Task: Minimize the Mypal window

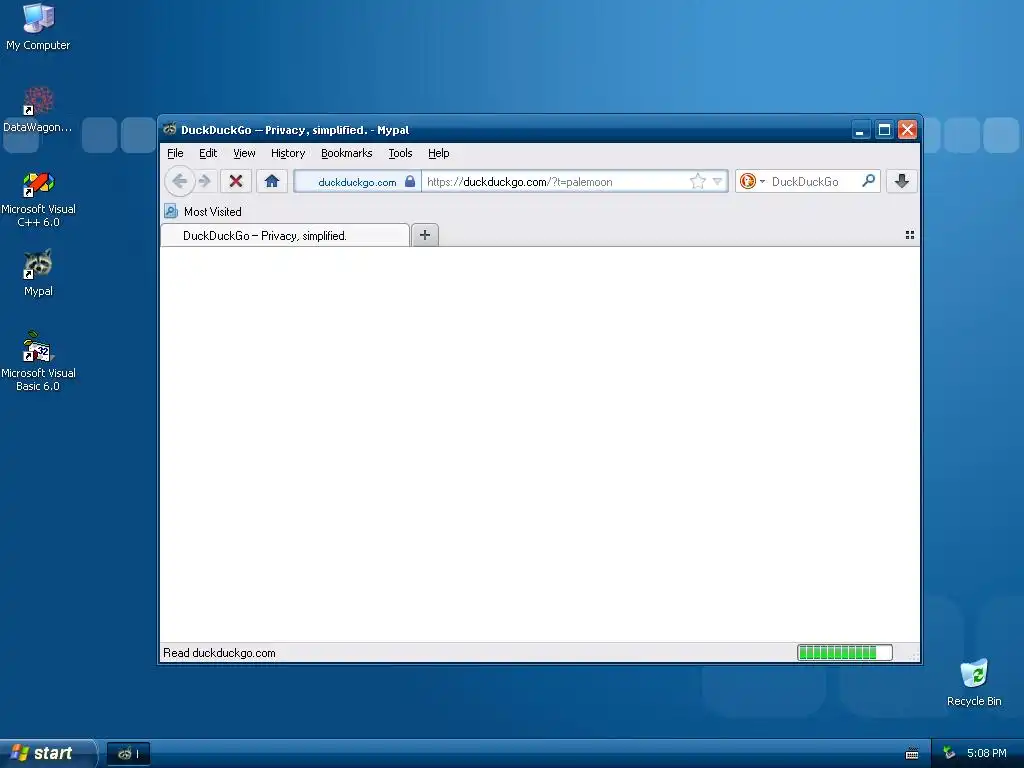Action: click(860, 130)
